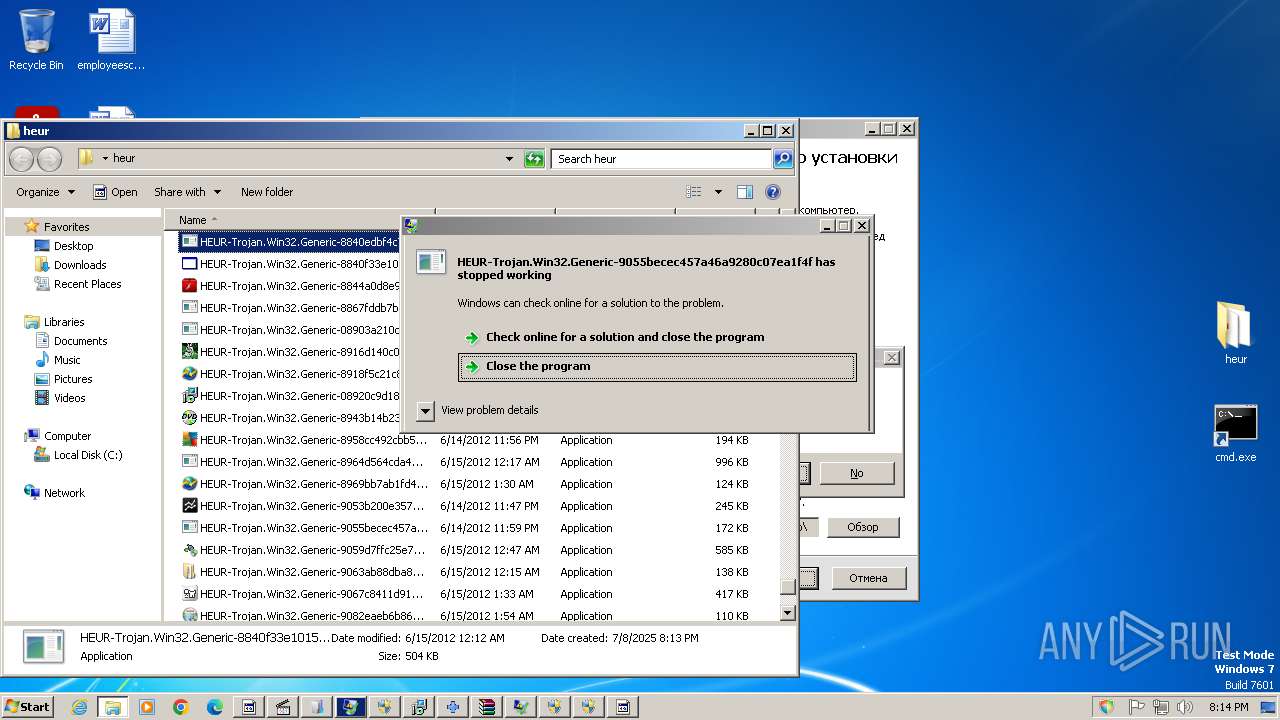
Task: Open address bar history dropdown
Action: pos(509,159)
